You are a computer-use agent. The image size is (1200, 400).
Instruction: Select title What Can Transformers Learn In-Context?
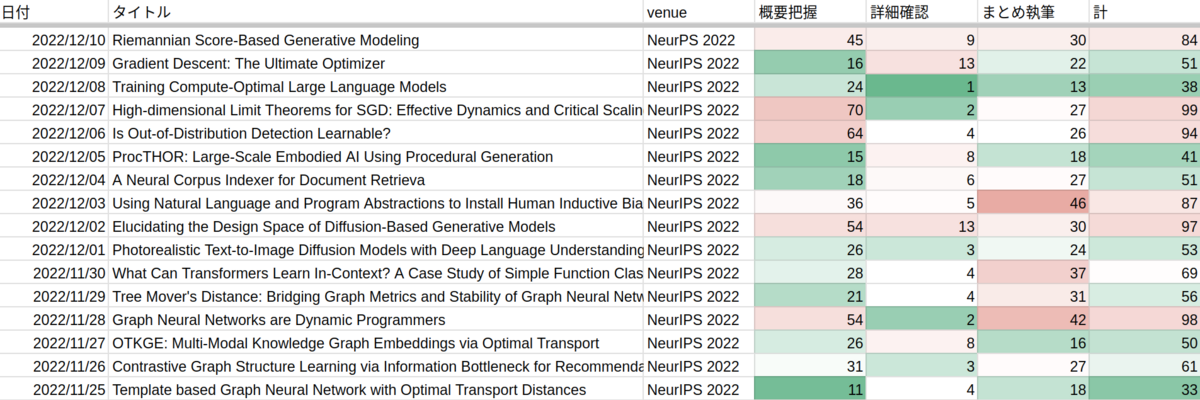(x=376, y=273)
